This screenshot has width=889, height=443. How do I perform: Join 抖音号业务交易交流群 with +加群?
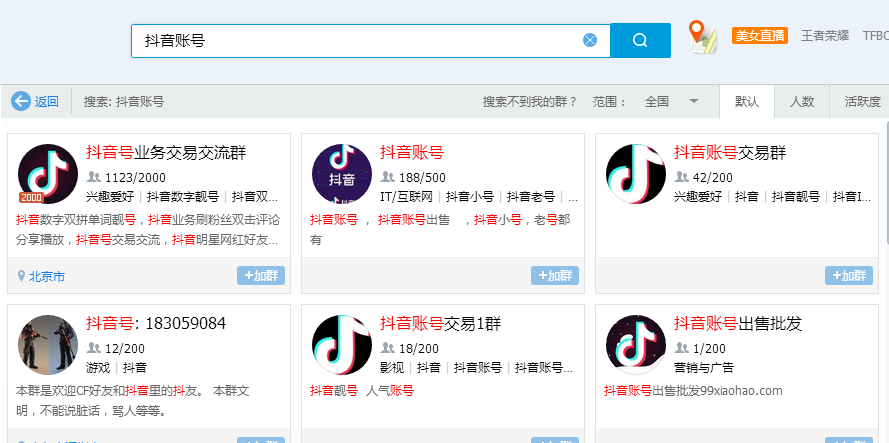tap(261, 276)
